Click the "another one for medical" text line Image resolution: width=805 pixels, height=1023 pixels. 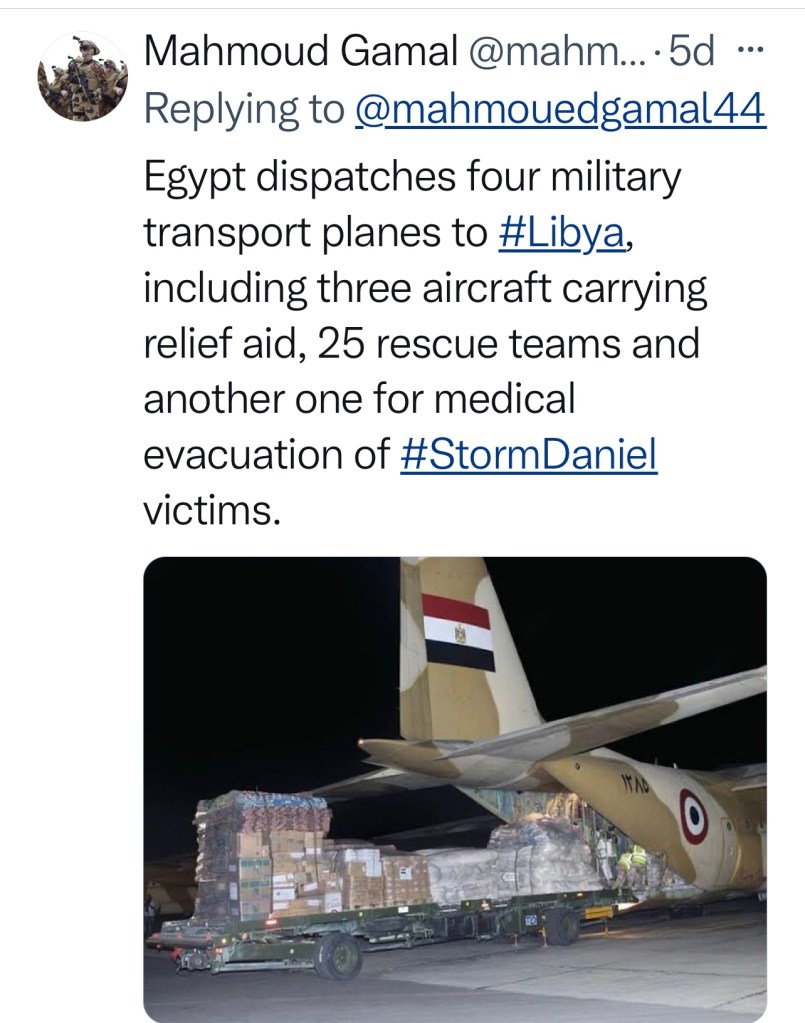[x=360, y=400]
